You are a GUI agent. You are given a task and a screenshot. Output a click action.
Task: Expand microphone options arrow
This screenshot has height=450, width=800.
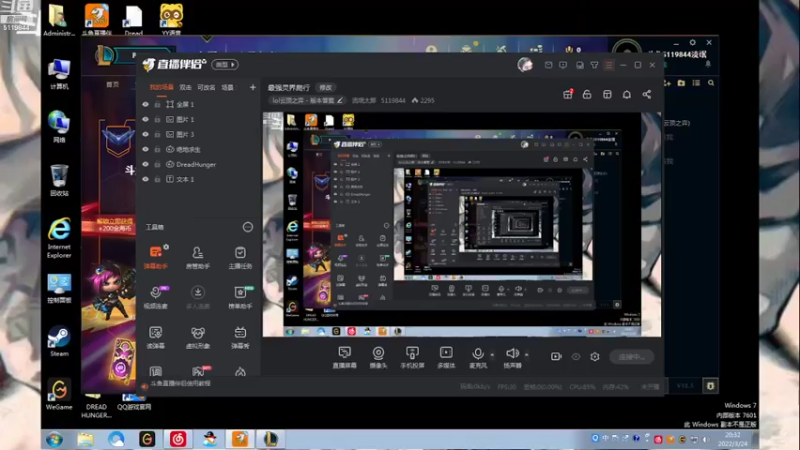(492, 354)
